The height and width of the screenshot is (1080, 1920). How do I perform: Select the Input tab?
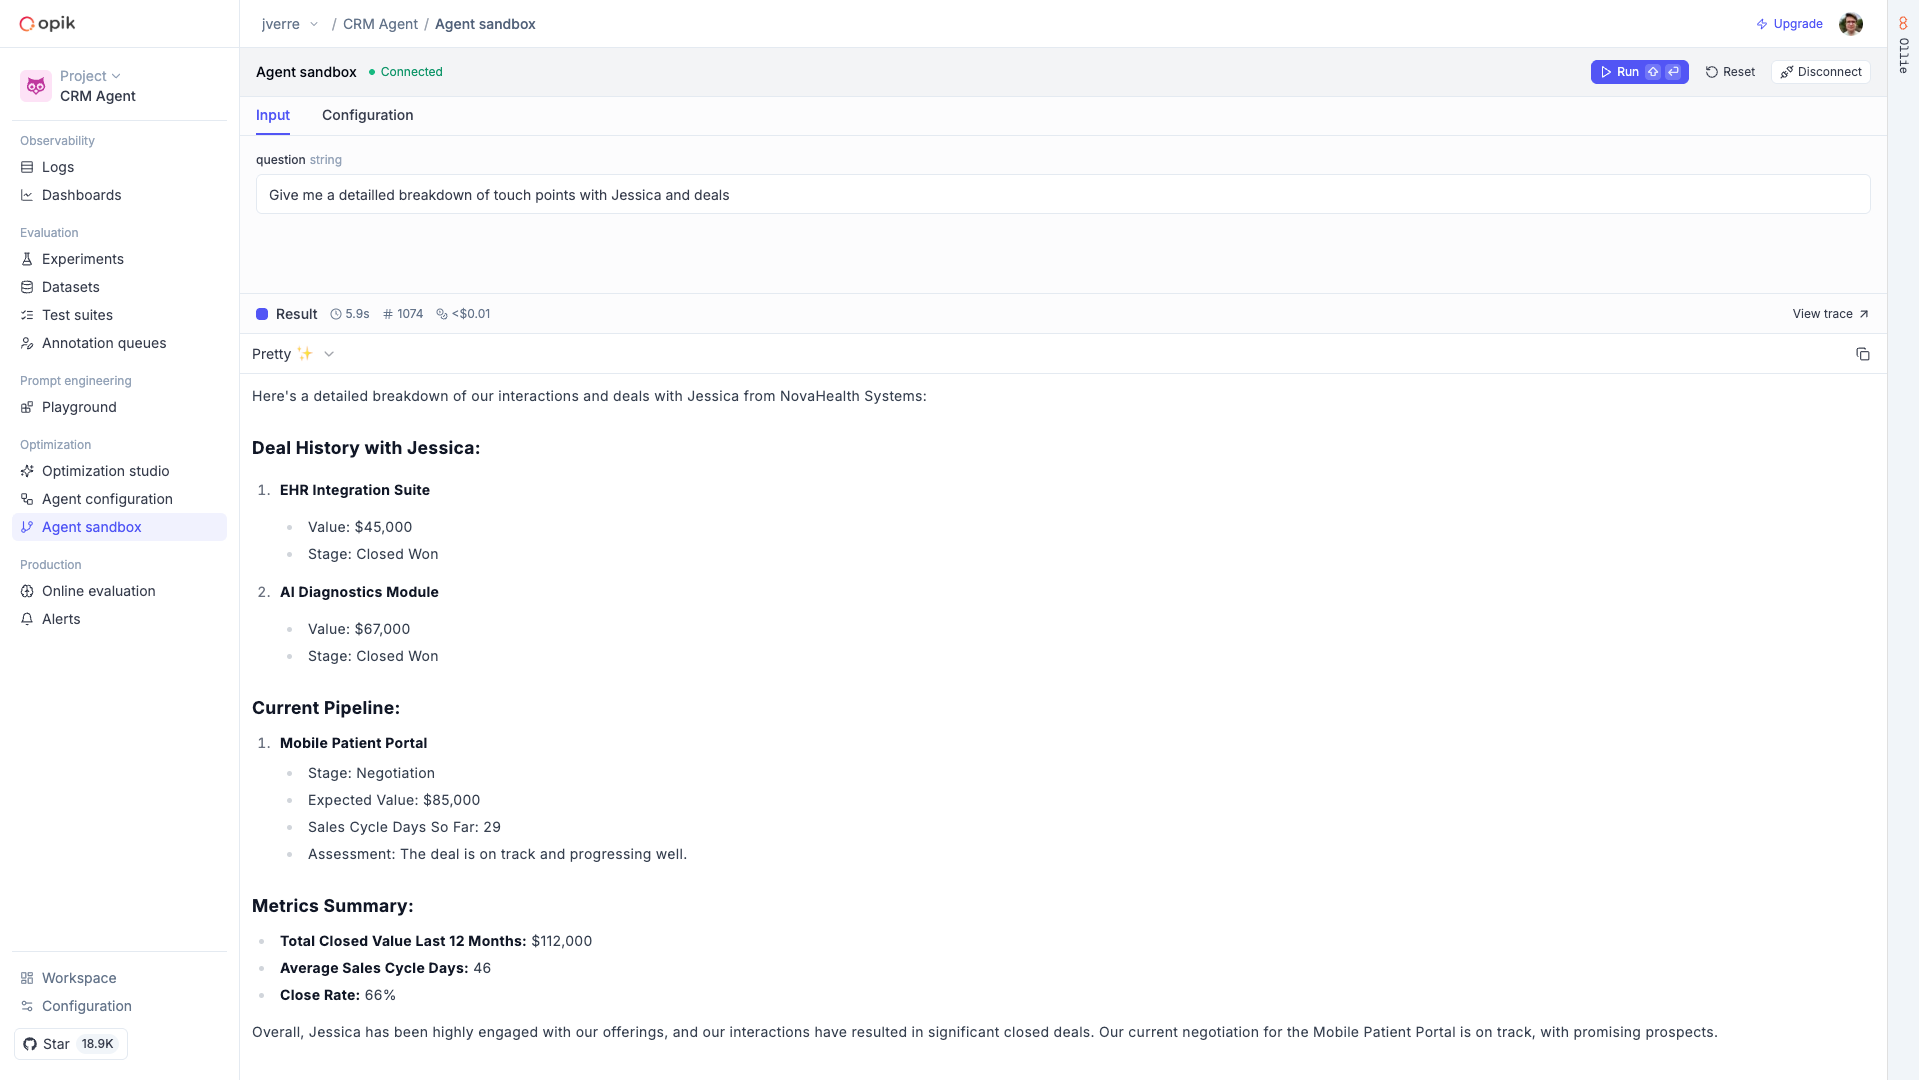(x=272, y=115)
